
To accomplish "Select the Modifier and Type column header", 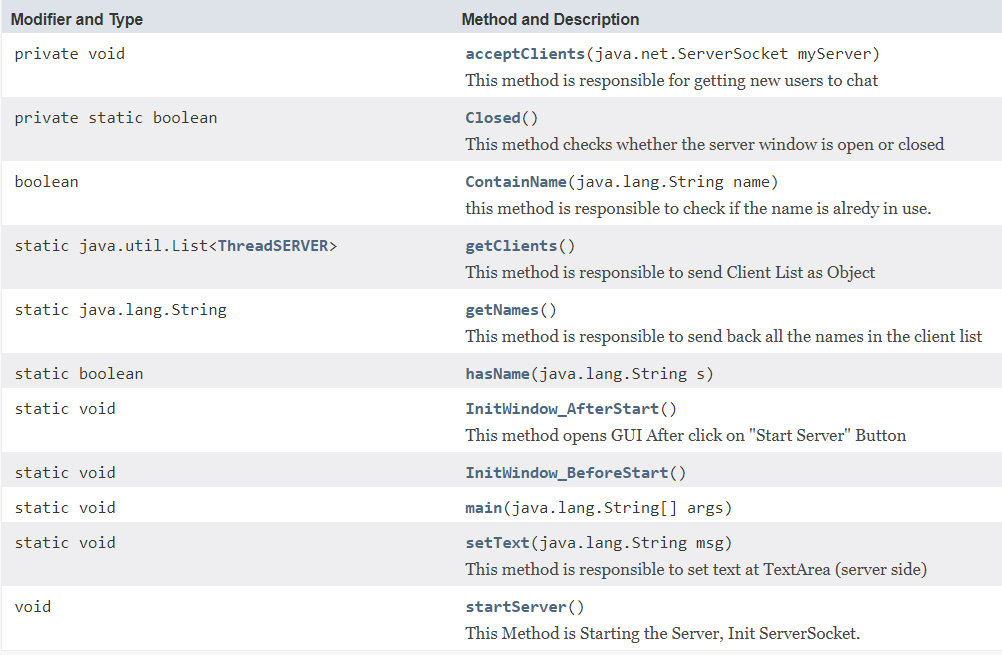I will tap(77, 19).
